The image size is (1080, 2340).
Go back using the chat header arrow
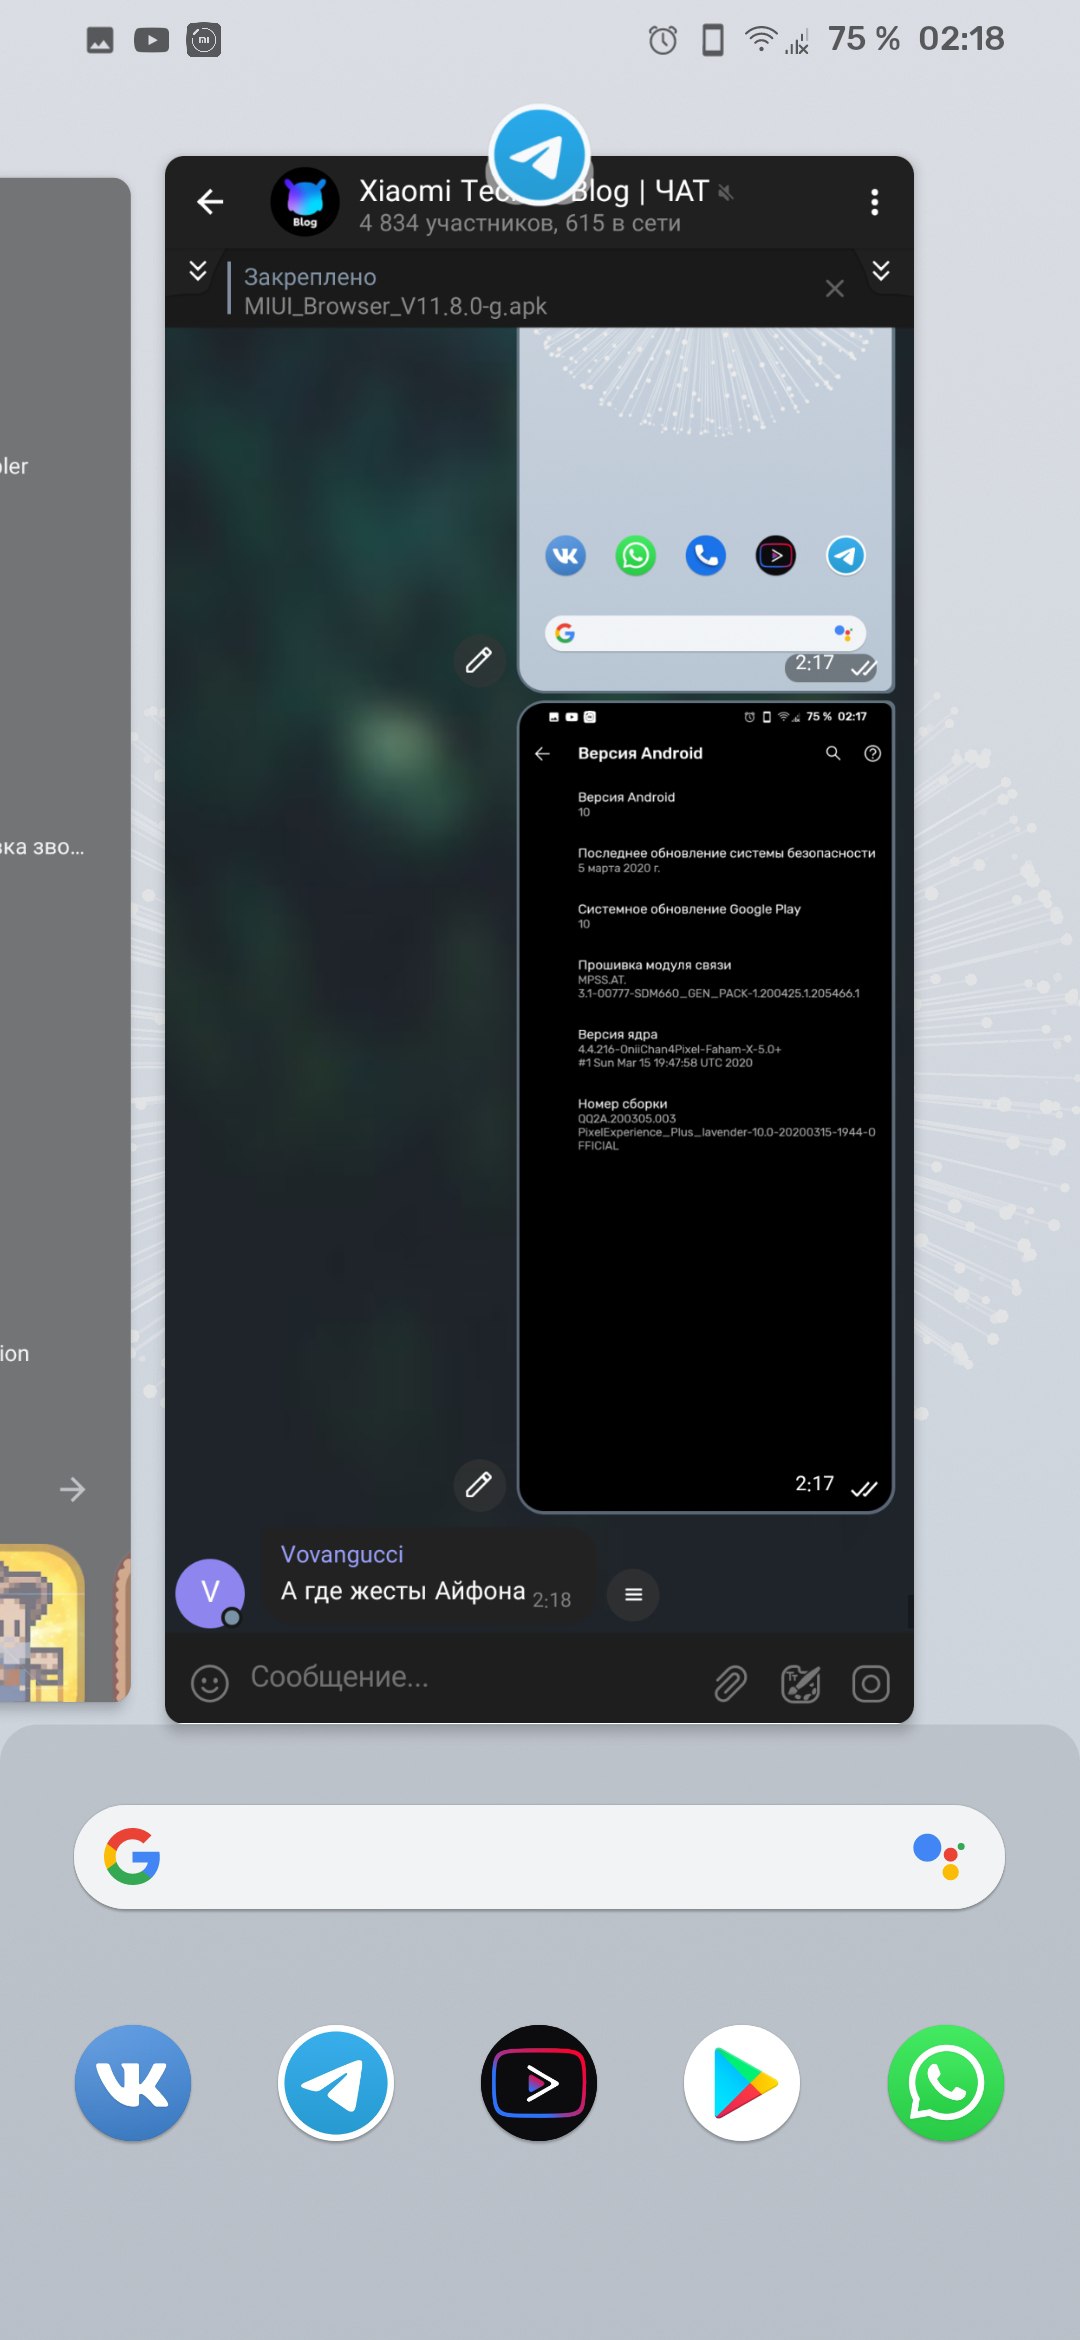[210, 202]
